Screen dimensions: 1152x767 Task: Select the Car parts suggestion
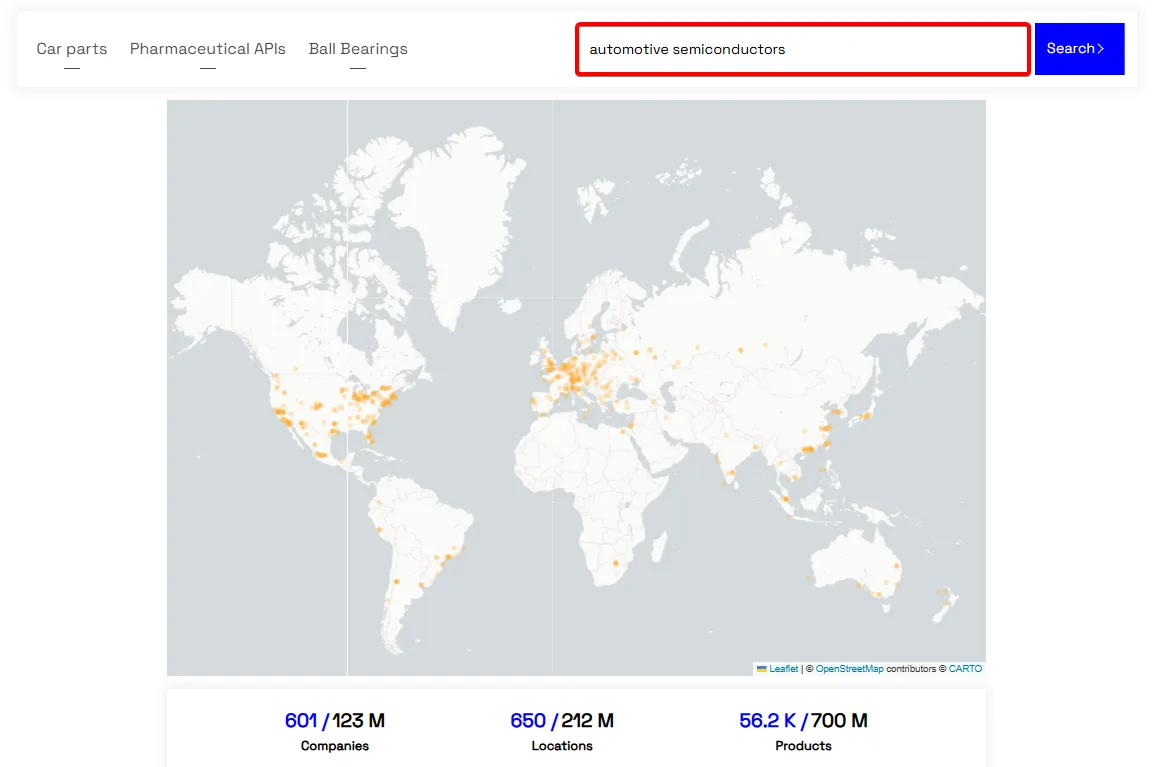pos(71,48)
